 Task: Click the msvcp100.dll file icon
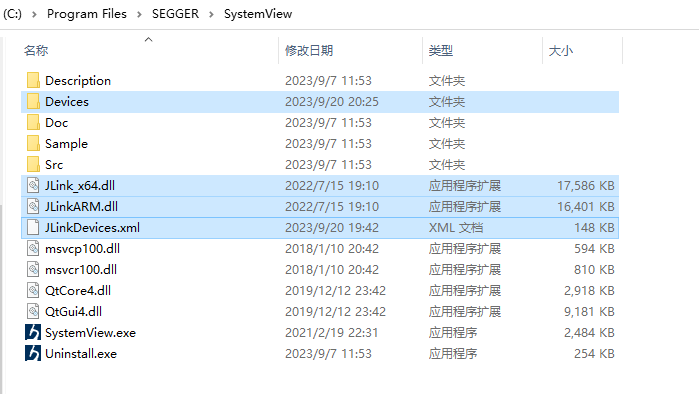pos(33,249)
